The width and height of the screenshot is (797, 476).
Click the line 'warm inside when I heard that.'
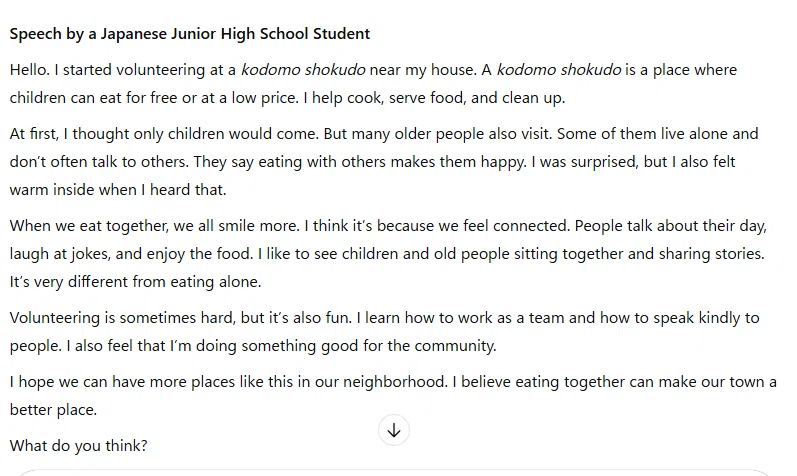tap(118, 190)
